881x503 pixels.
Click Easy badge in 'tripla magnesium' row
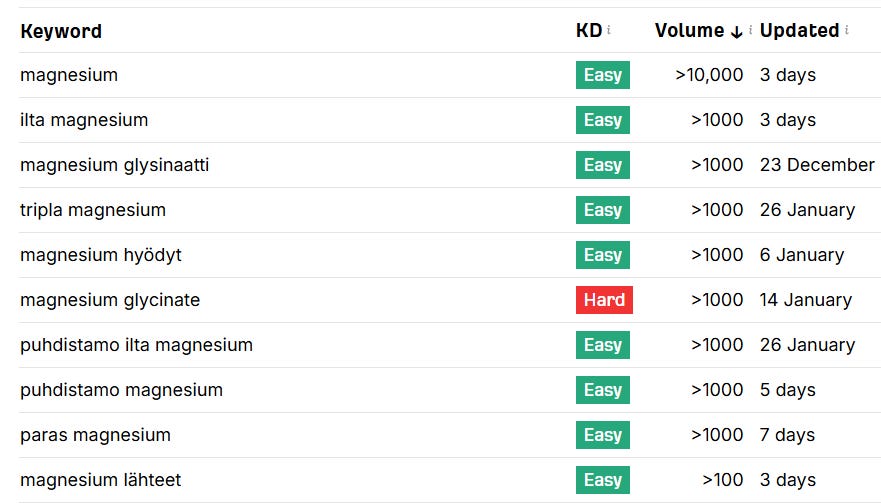603,210
